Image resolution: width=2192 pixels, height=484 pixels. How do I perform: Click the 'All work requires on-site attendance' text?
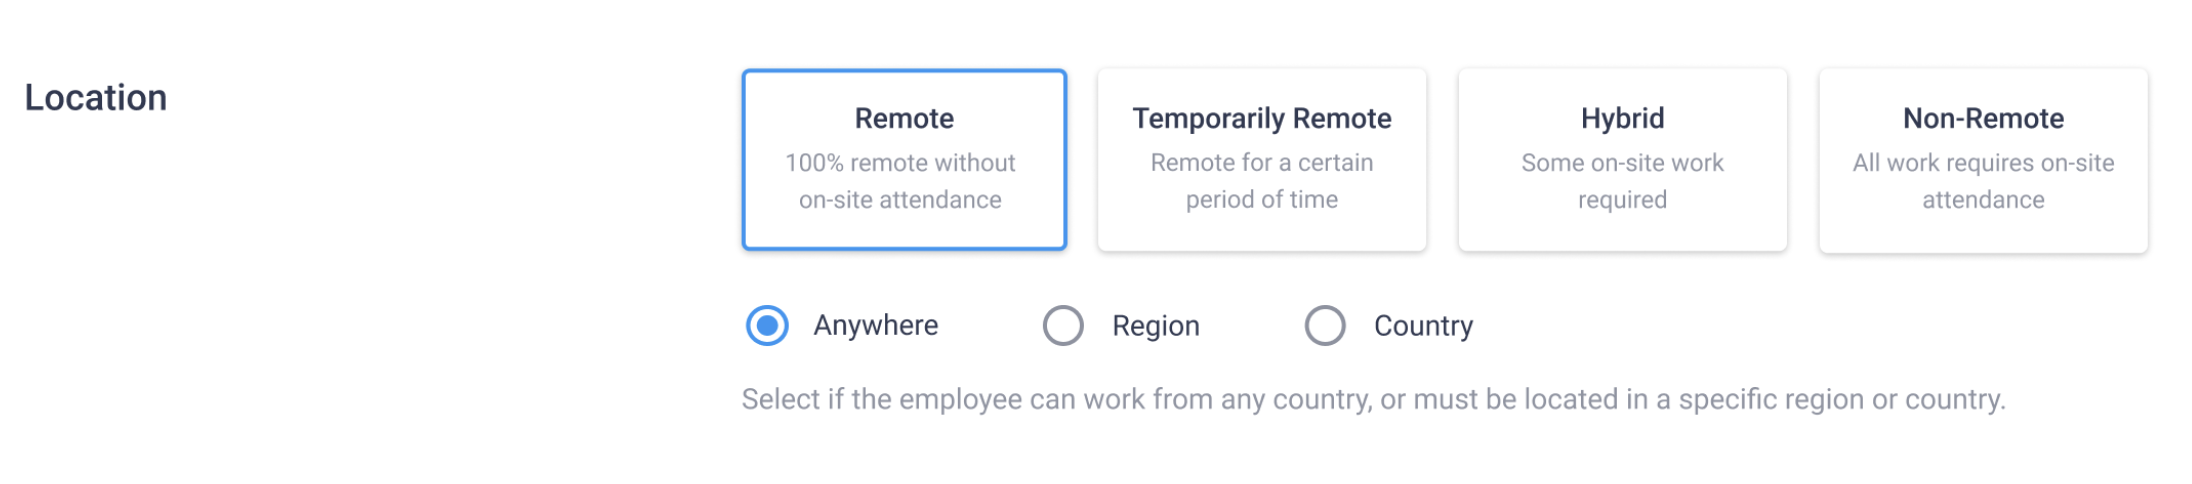1983,181
